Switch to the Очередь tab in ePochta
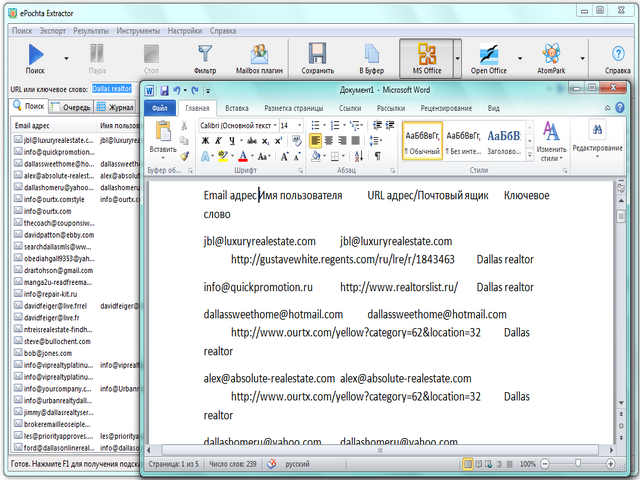The width and height of the screenshot is (640, 480). pos(71,107)
